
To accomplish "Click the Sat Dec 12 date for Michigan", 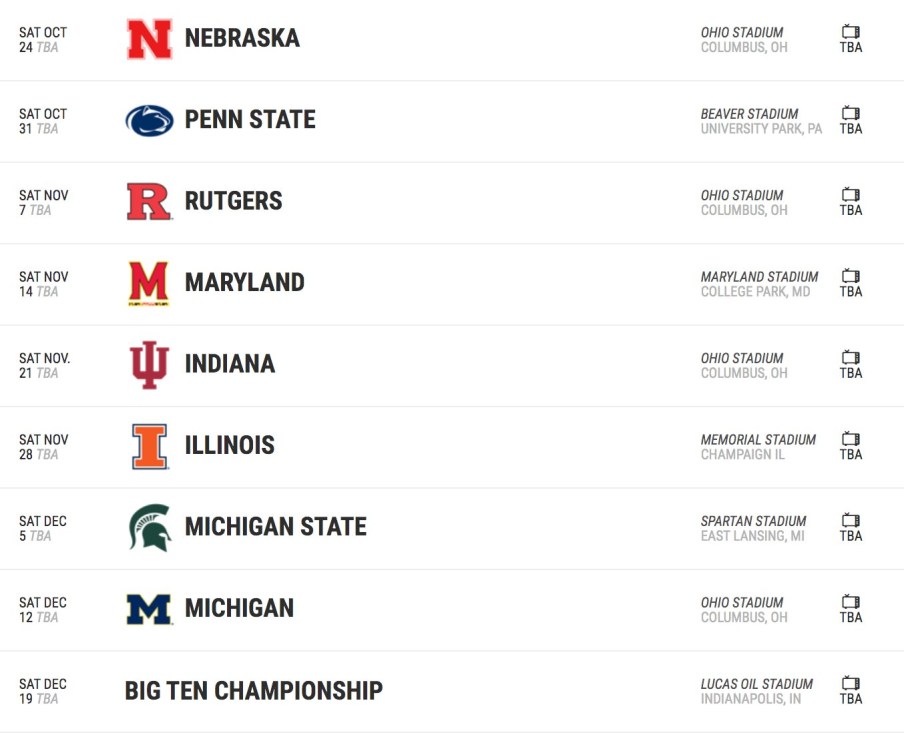I will click(x=42, y=609).
